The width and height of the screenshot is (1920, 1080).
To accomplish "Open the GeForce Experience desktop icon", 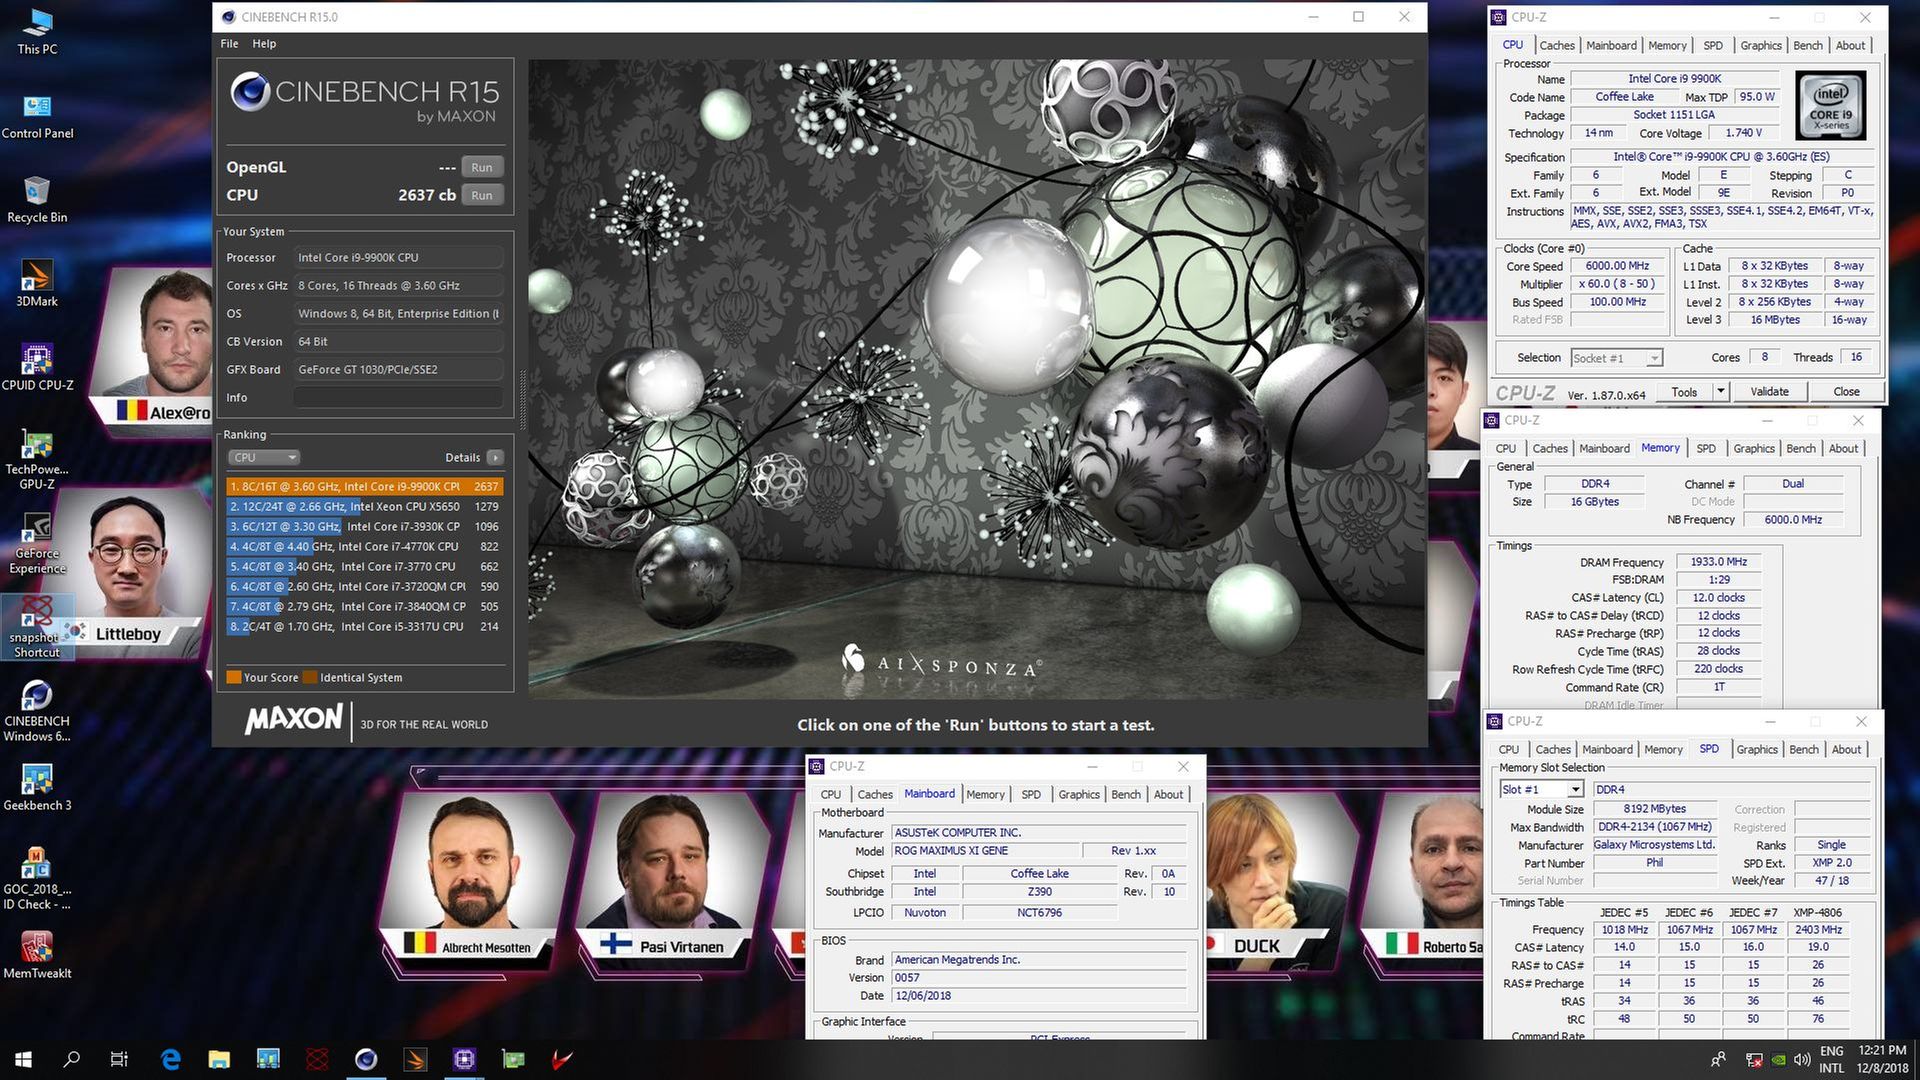I will tap(37, 543).
